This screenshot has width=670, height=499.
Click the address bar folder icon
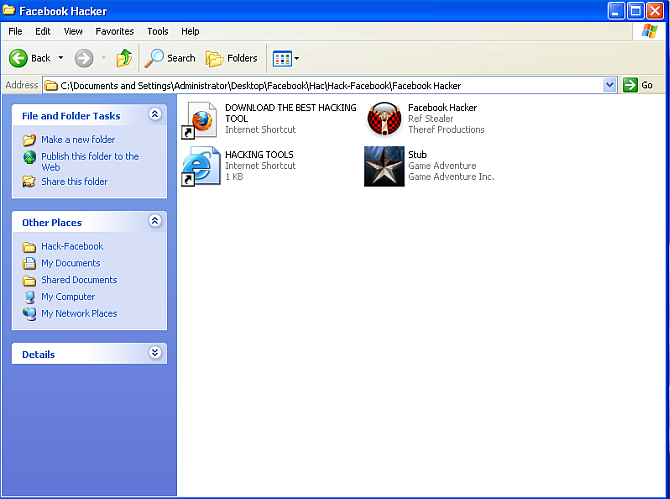(x=51, y=85)
